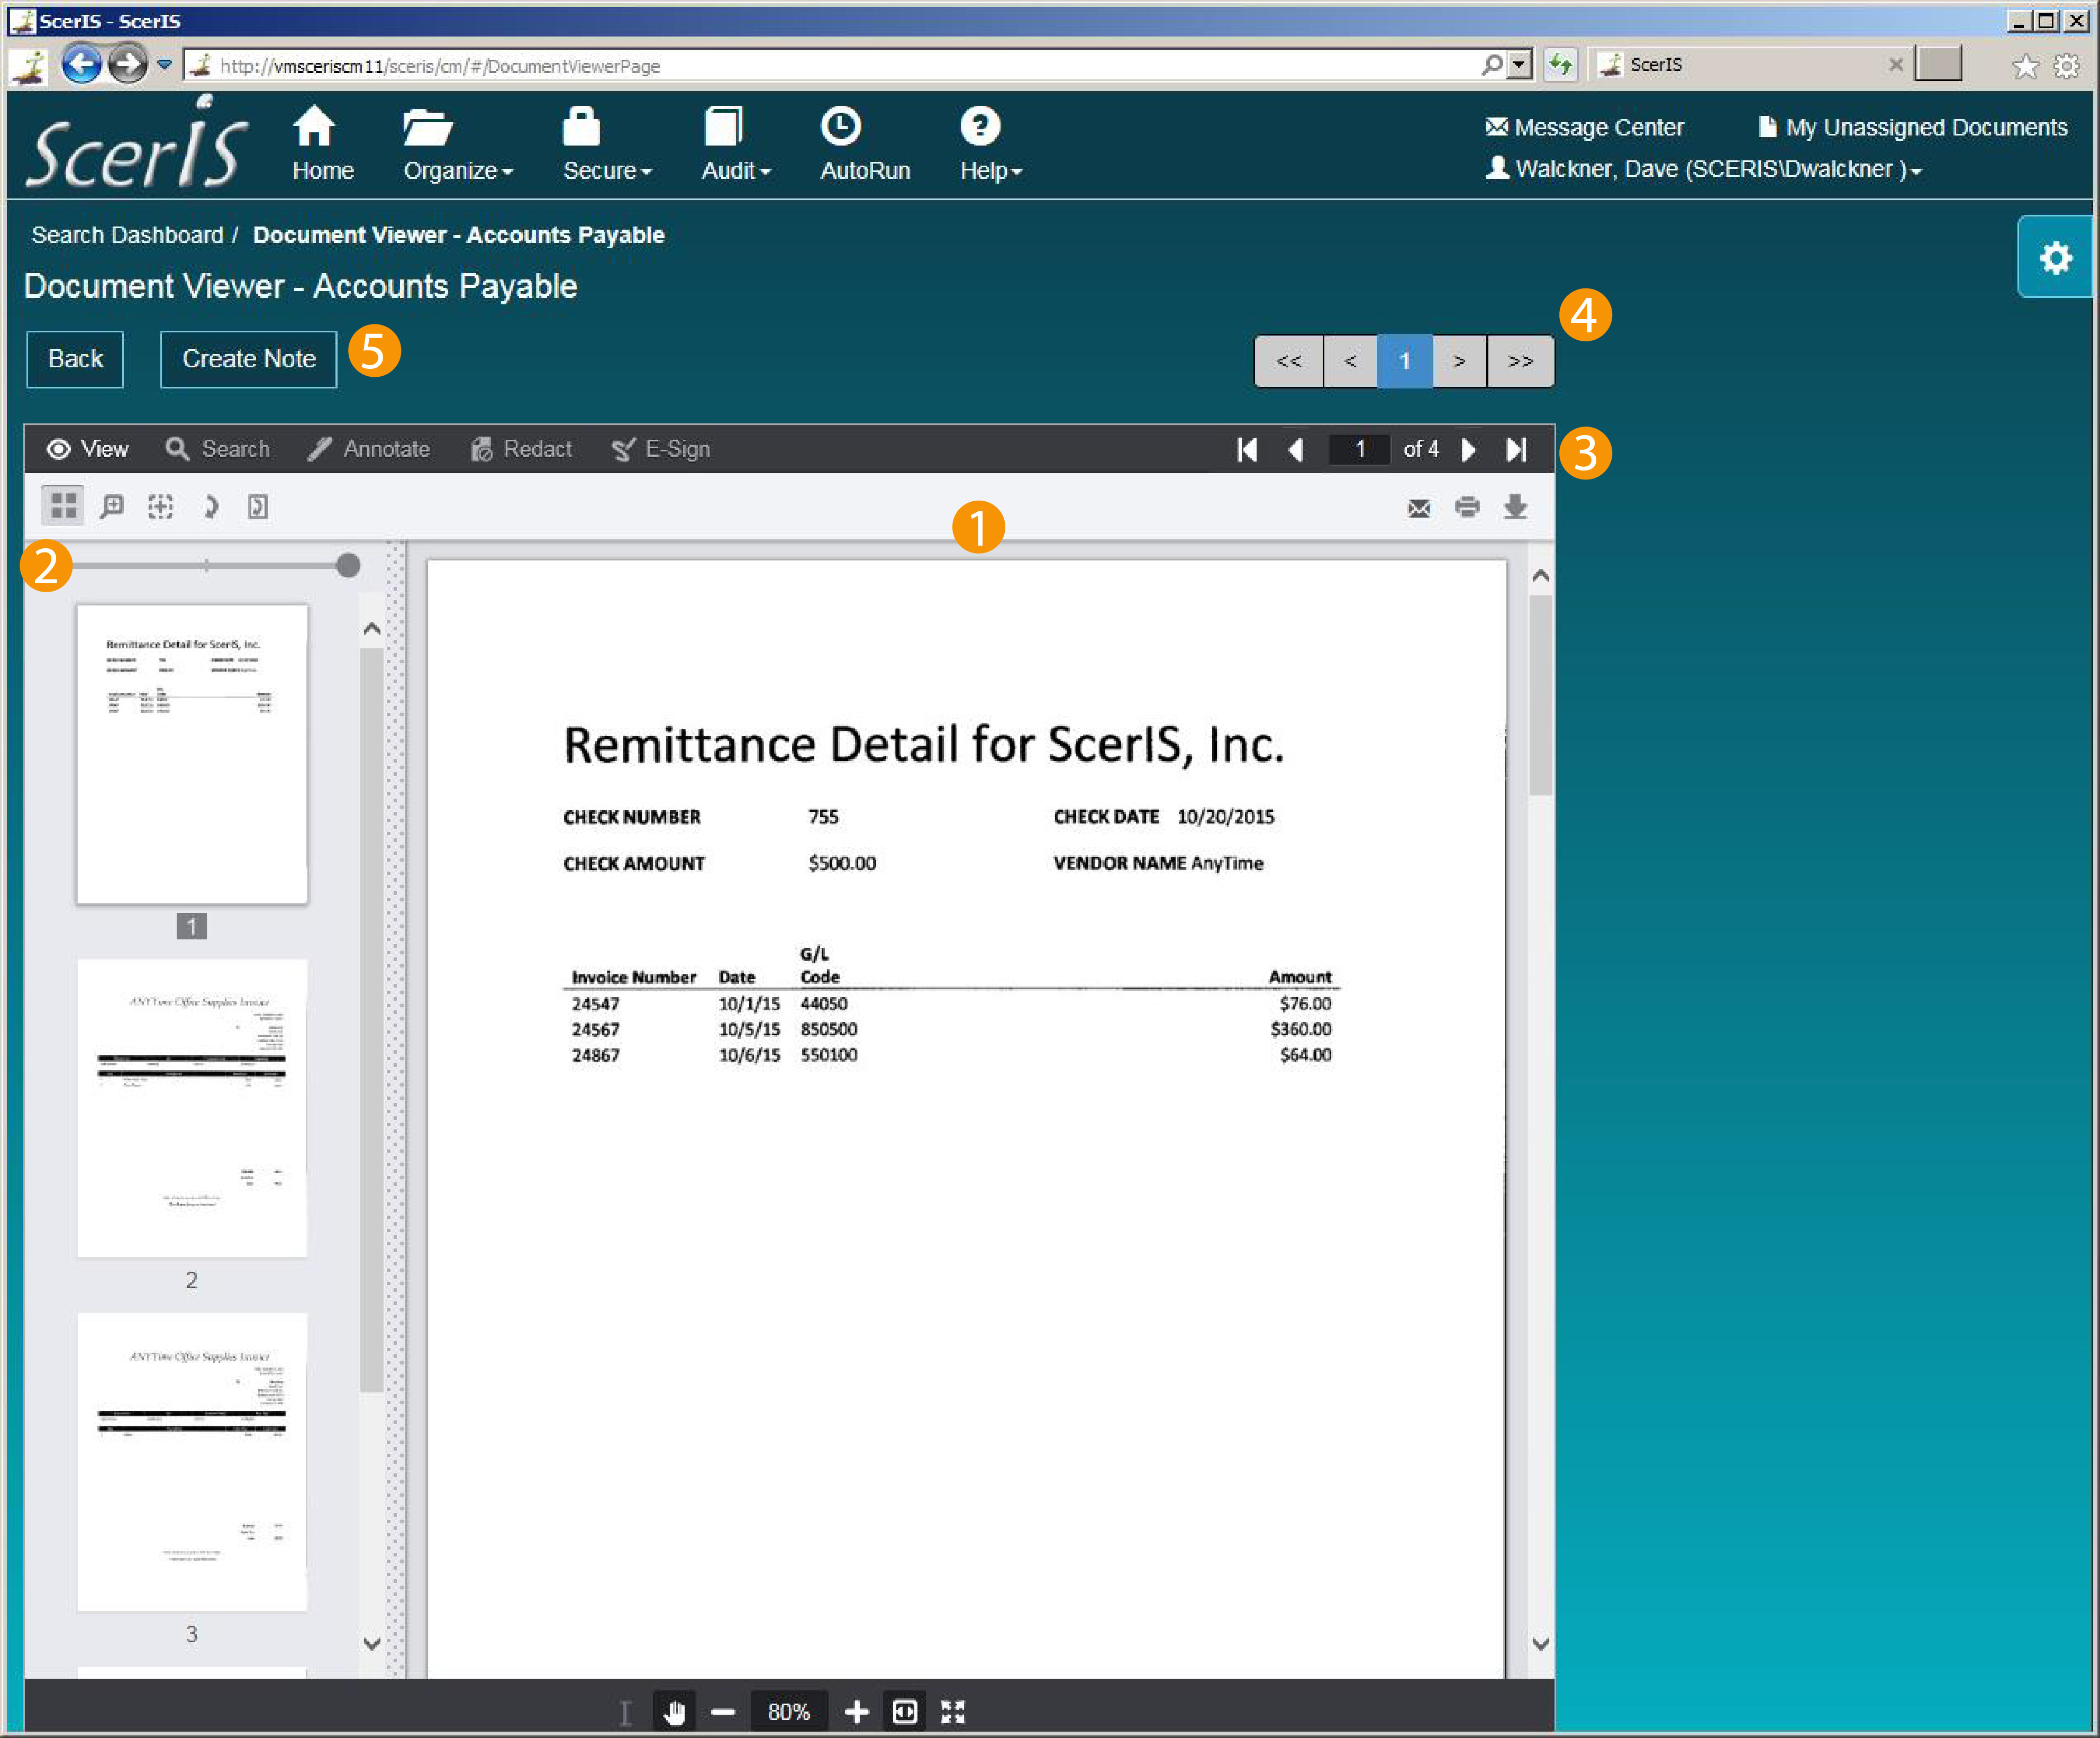Open the E-Sign tab
This screenshot has height=1738, width=2100.
coord(661,449)
